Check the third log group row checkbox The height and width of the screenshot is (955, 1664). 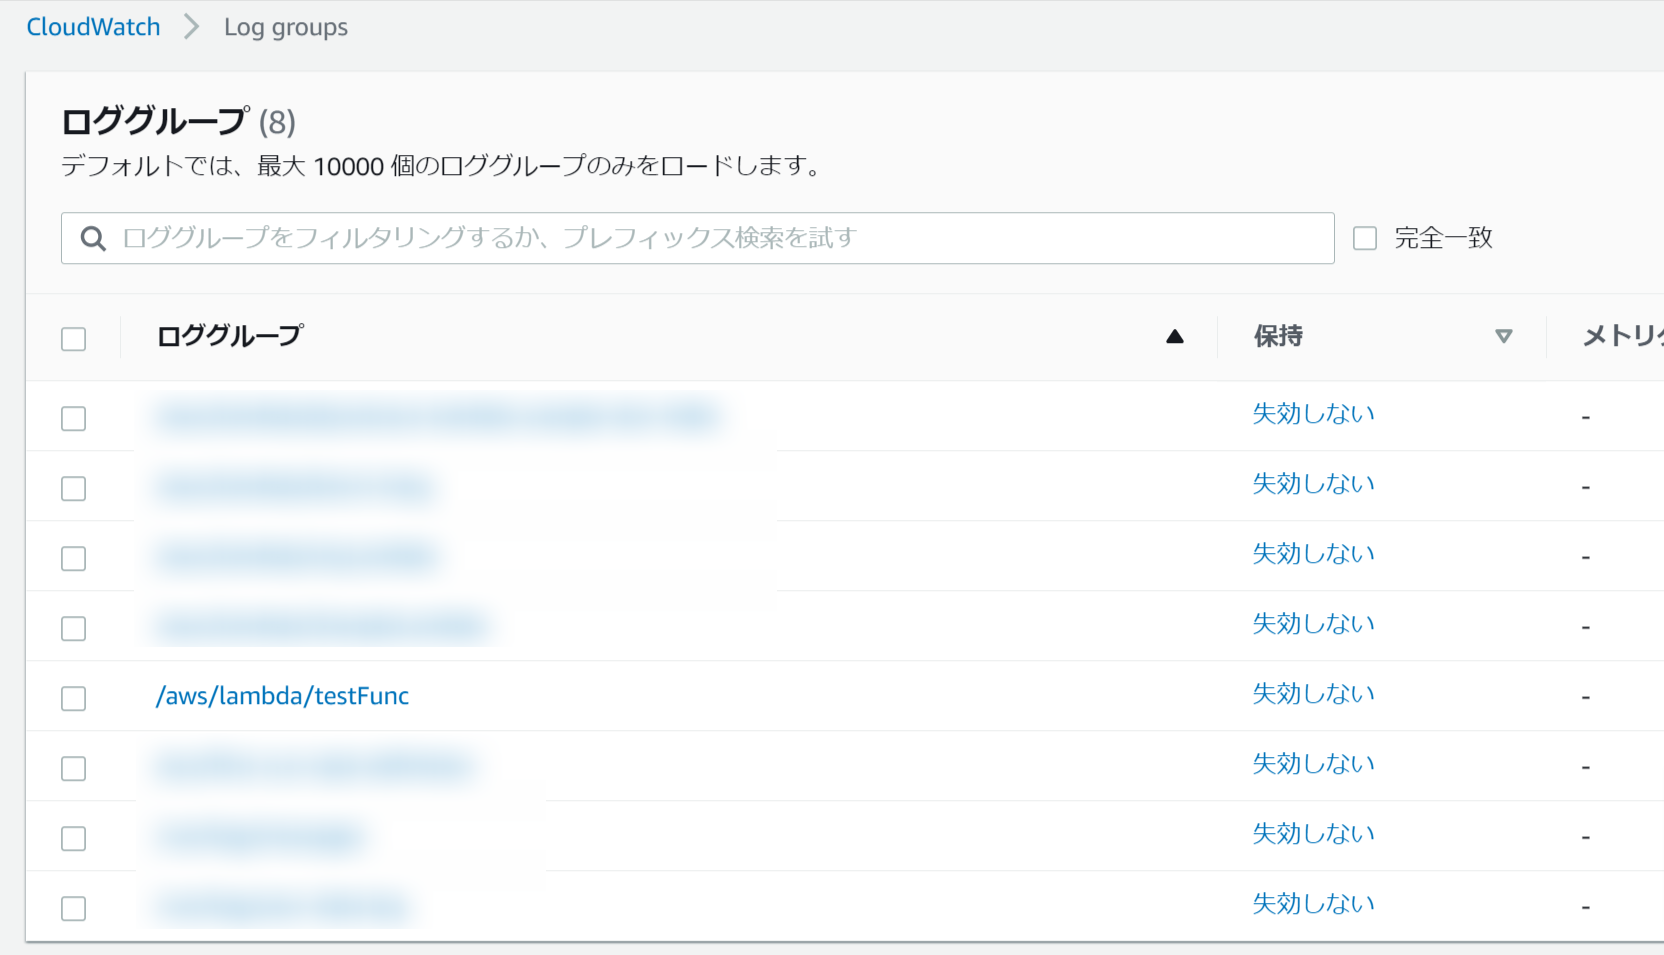(x=74, y=558)
